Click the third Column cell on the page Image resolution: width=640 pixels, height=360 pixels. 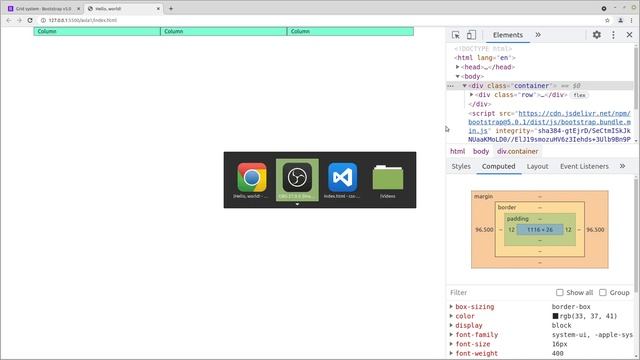point(351,31)
